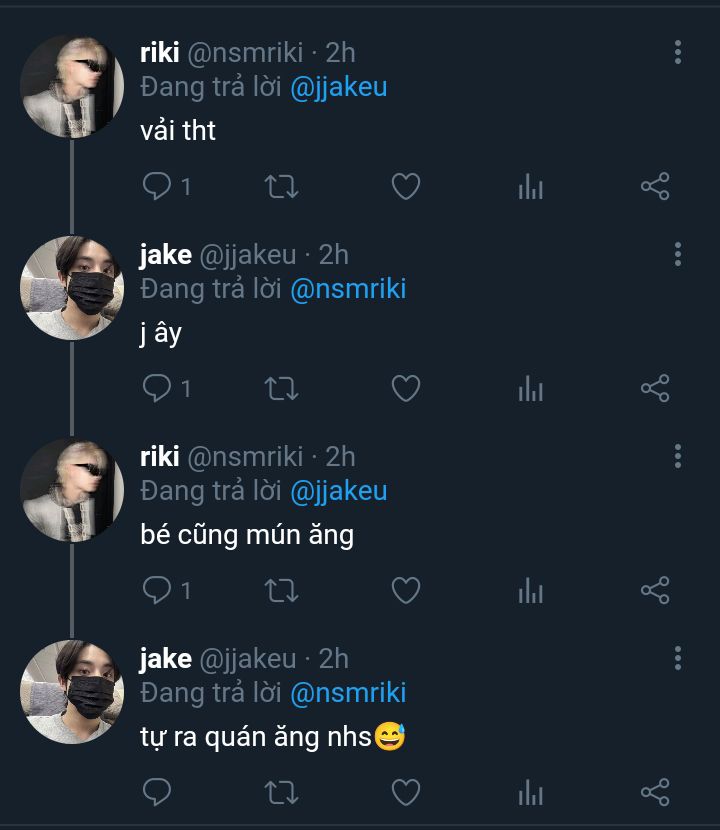View analytics for "vải tht" tweet
Screen dimensions: 720x830
coord(530,186)
